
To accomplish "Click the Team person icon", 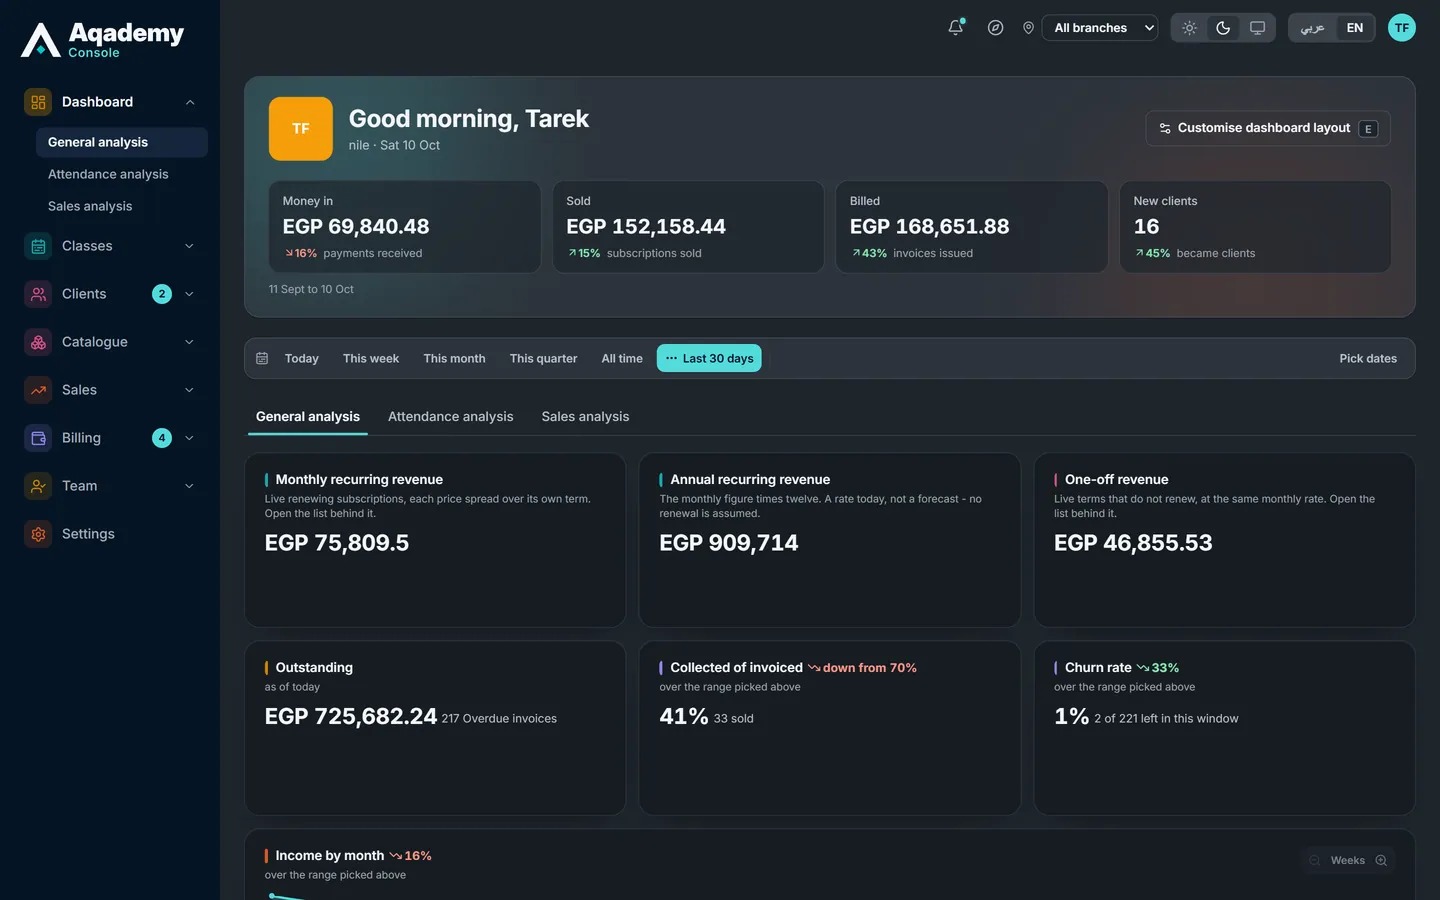I will (x=38, y=486).
